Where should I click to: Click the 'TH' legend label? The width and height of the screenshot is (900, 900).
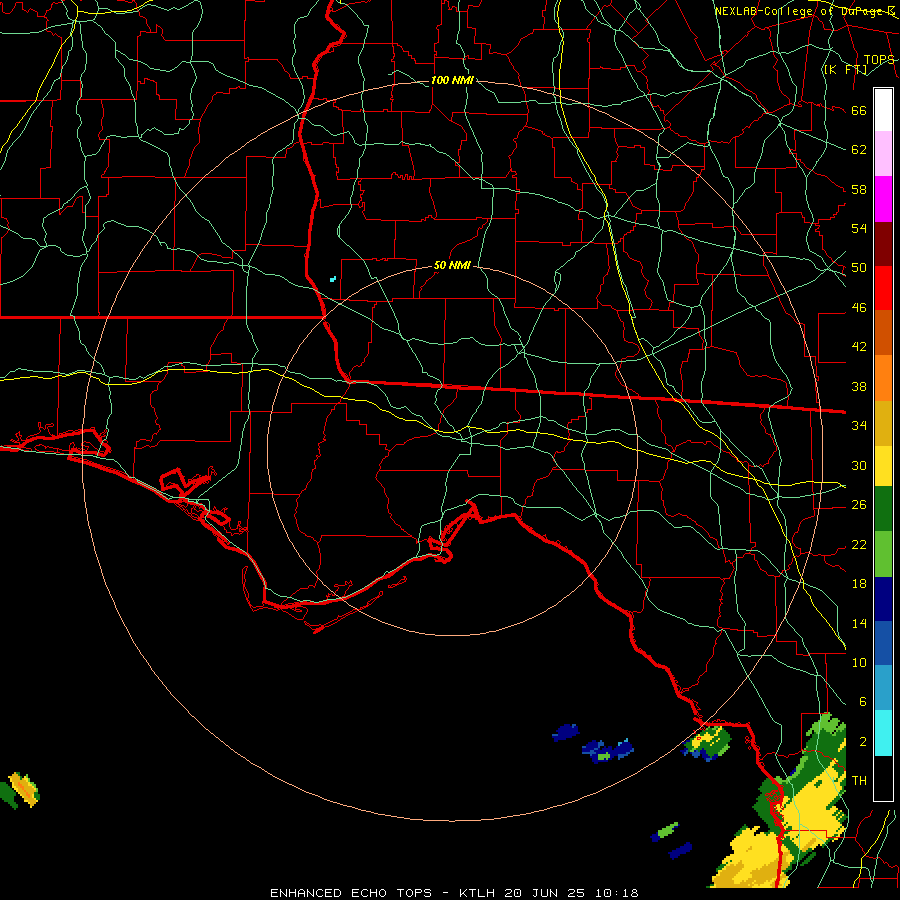click(859, 781)
